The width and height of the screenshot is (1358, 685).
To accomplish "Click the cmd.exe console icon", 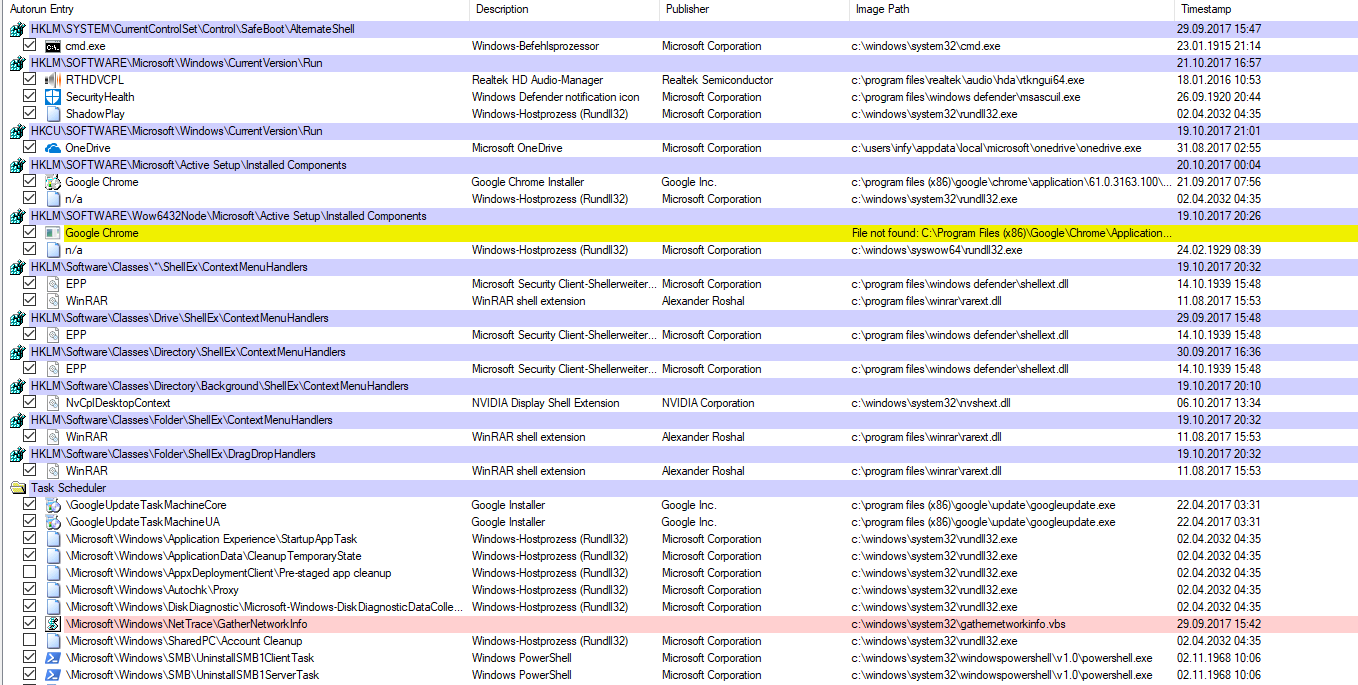I will point(53,46).
